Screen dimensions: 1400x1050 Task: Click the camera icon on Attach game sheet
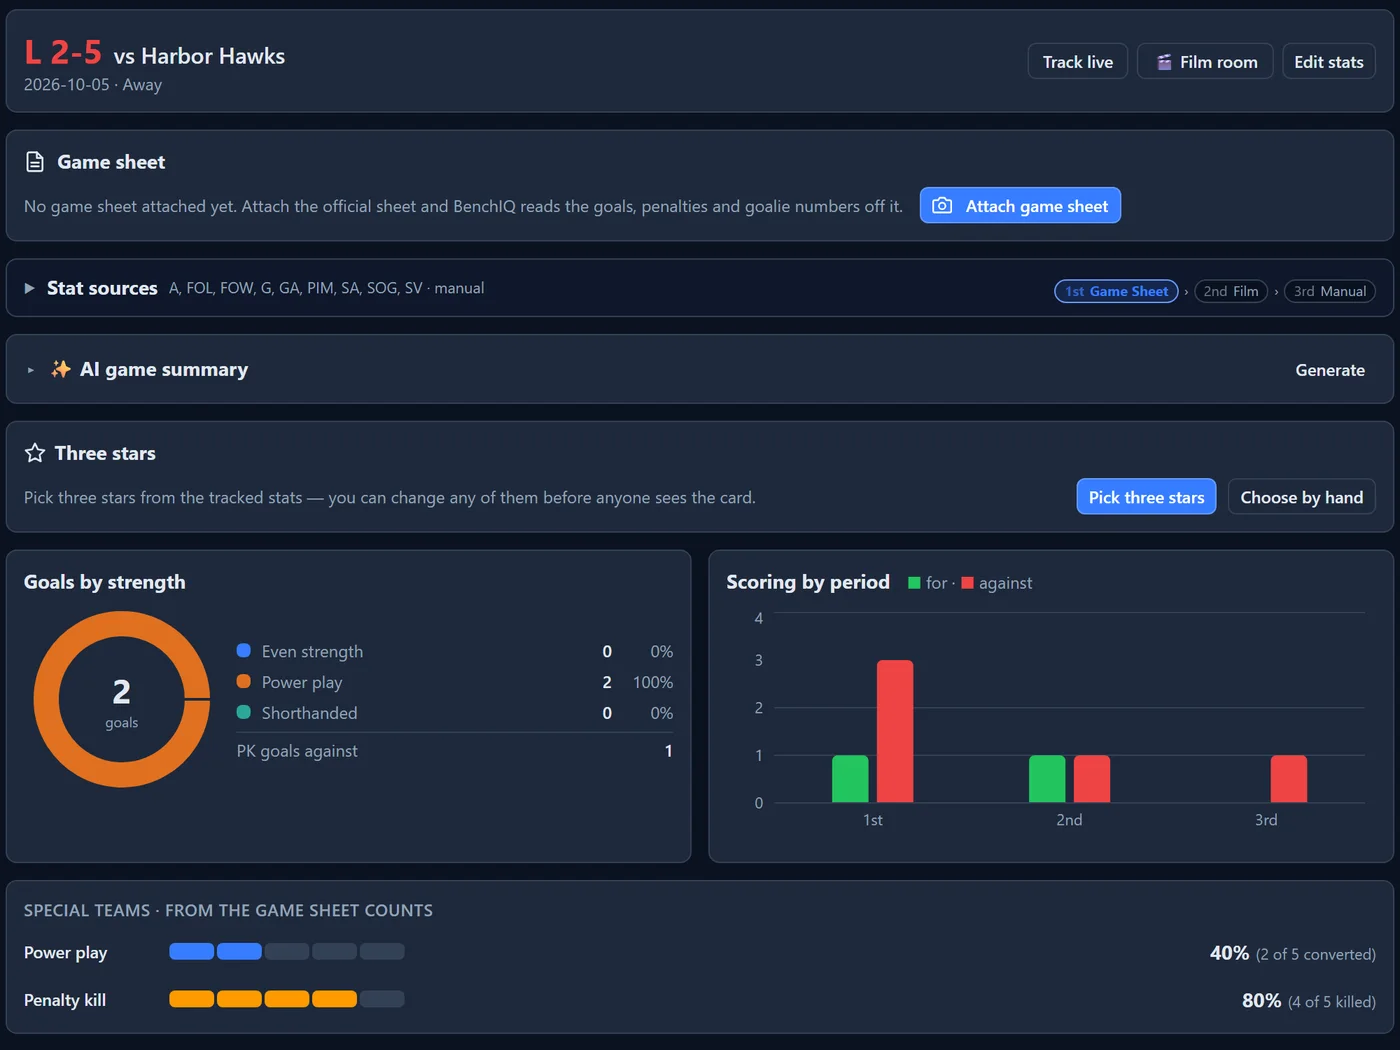[x=942, y=206]
